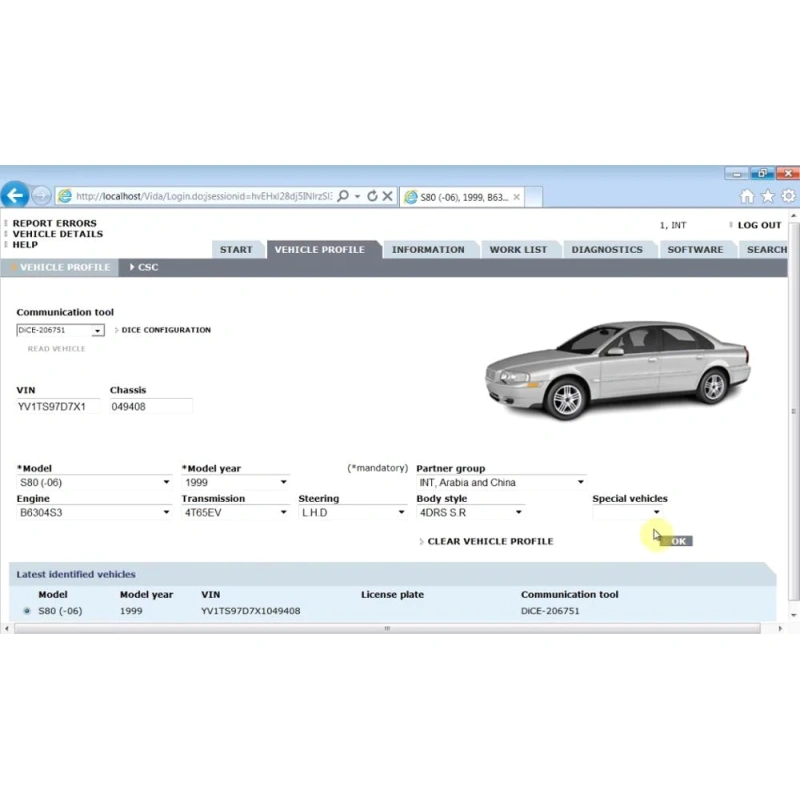Click the browser Back arrow button
The height and width of the screenshot is (800, 800).
pyautogui.click(x=15, y=195)
